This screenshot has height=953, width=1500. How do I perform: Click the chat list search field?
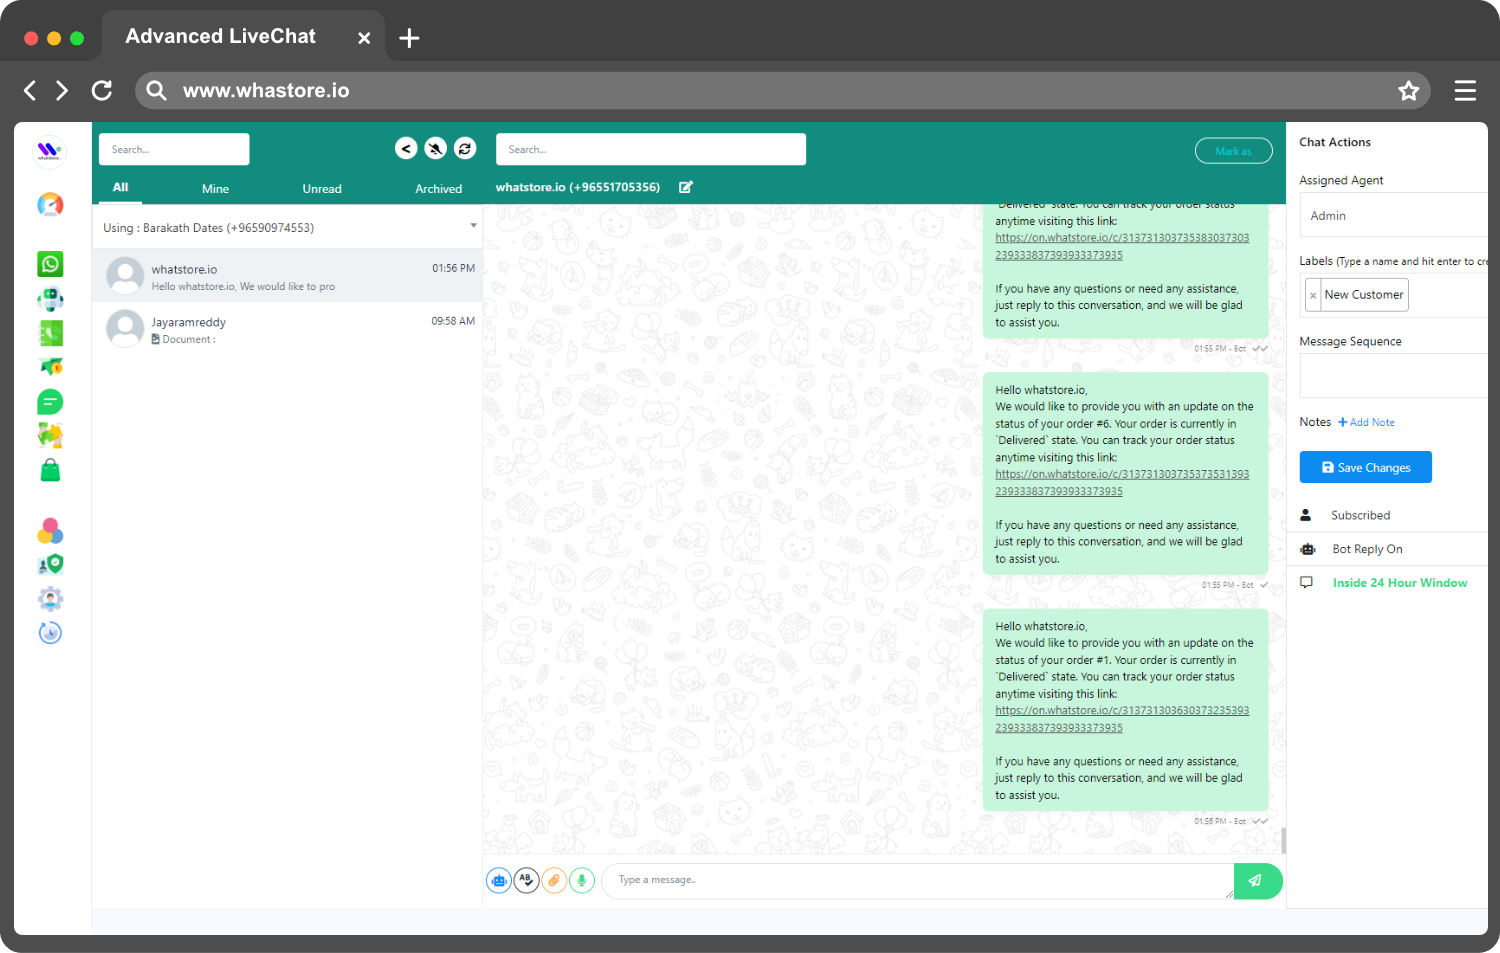[x=174, y=149]
